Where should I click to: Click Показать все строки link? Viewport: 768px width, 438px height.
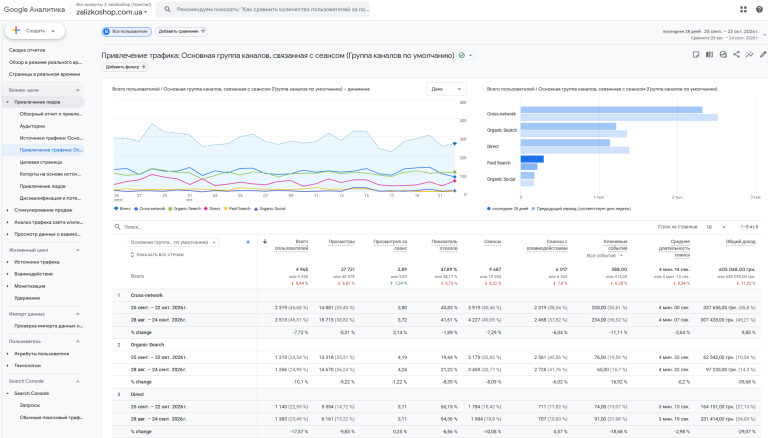[160, 255]
